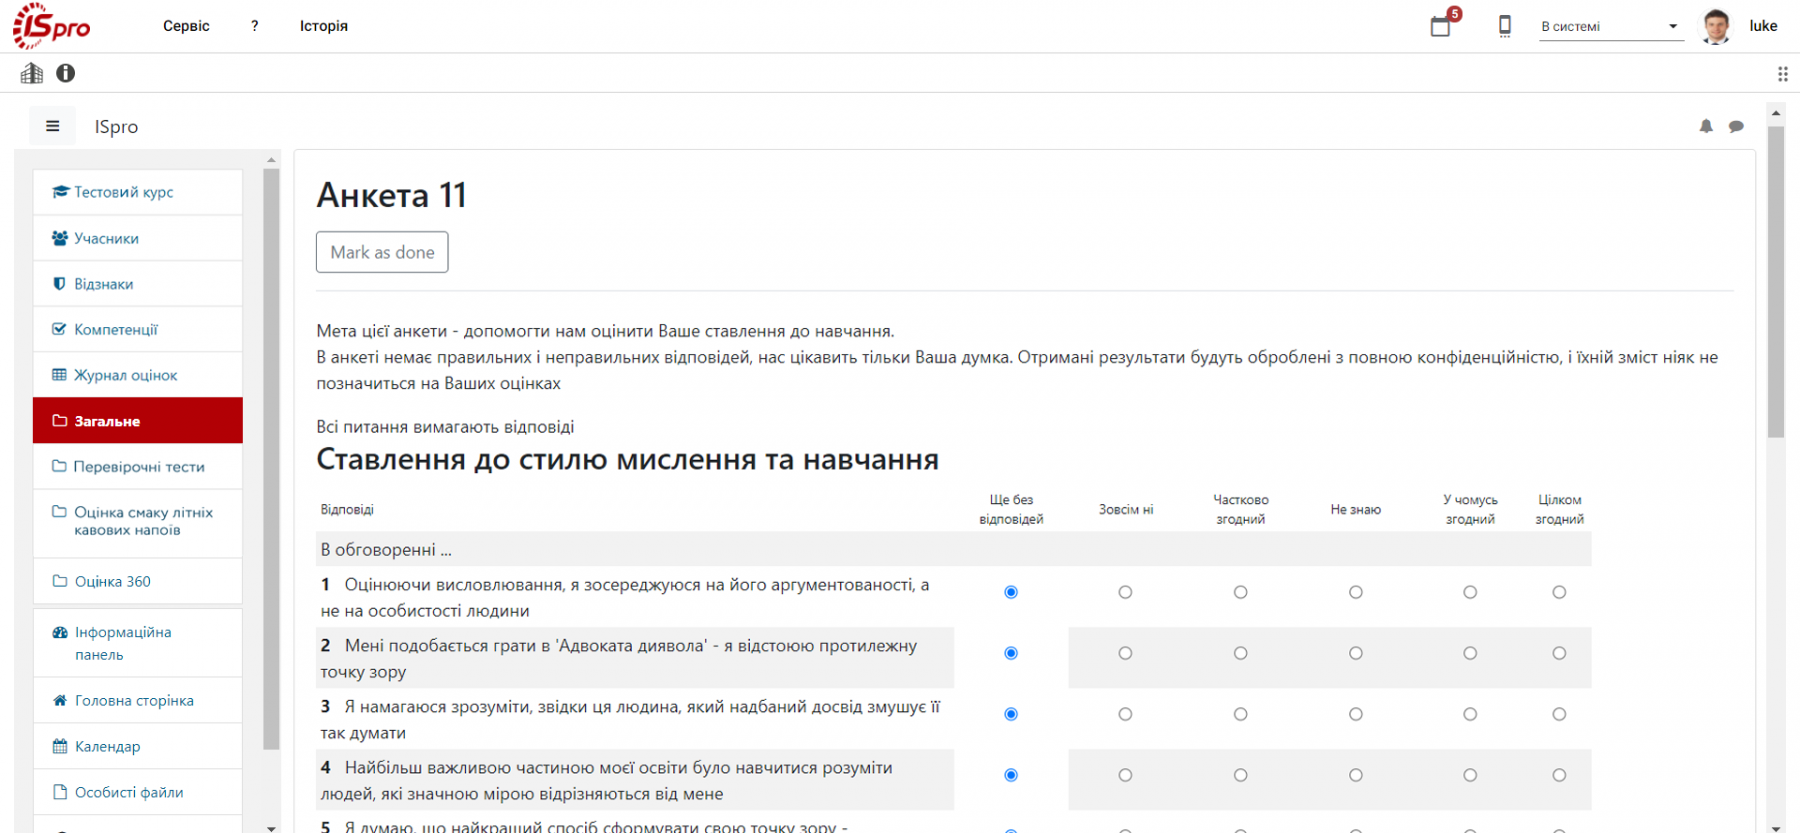Click folder icon beside Перевірочні тести
Screen dimensions: 1800x833
(59, 466)
